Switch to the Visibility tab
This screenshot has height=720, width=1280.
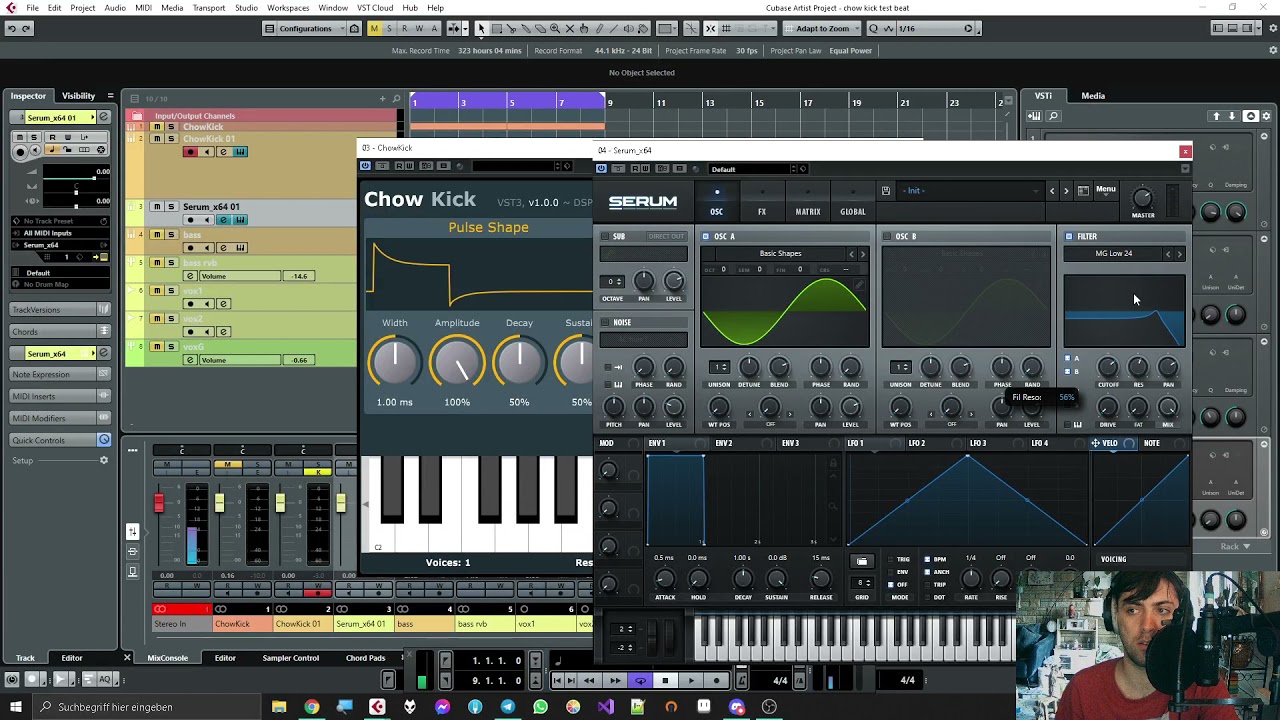78,96
